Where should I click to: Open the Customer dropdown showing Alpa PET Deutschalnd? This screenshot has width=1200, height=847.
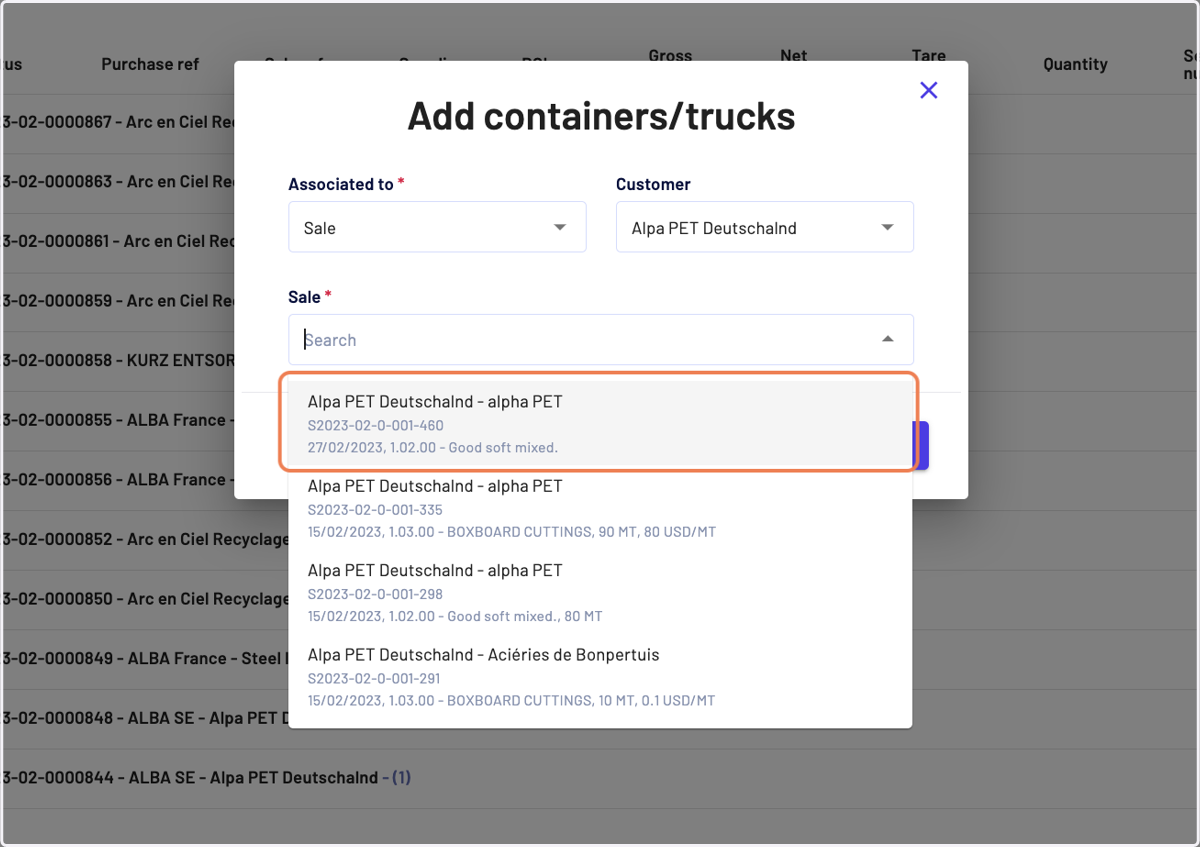tap(764, 227)
